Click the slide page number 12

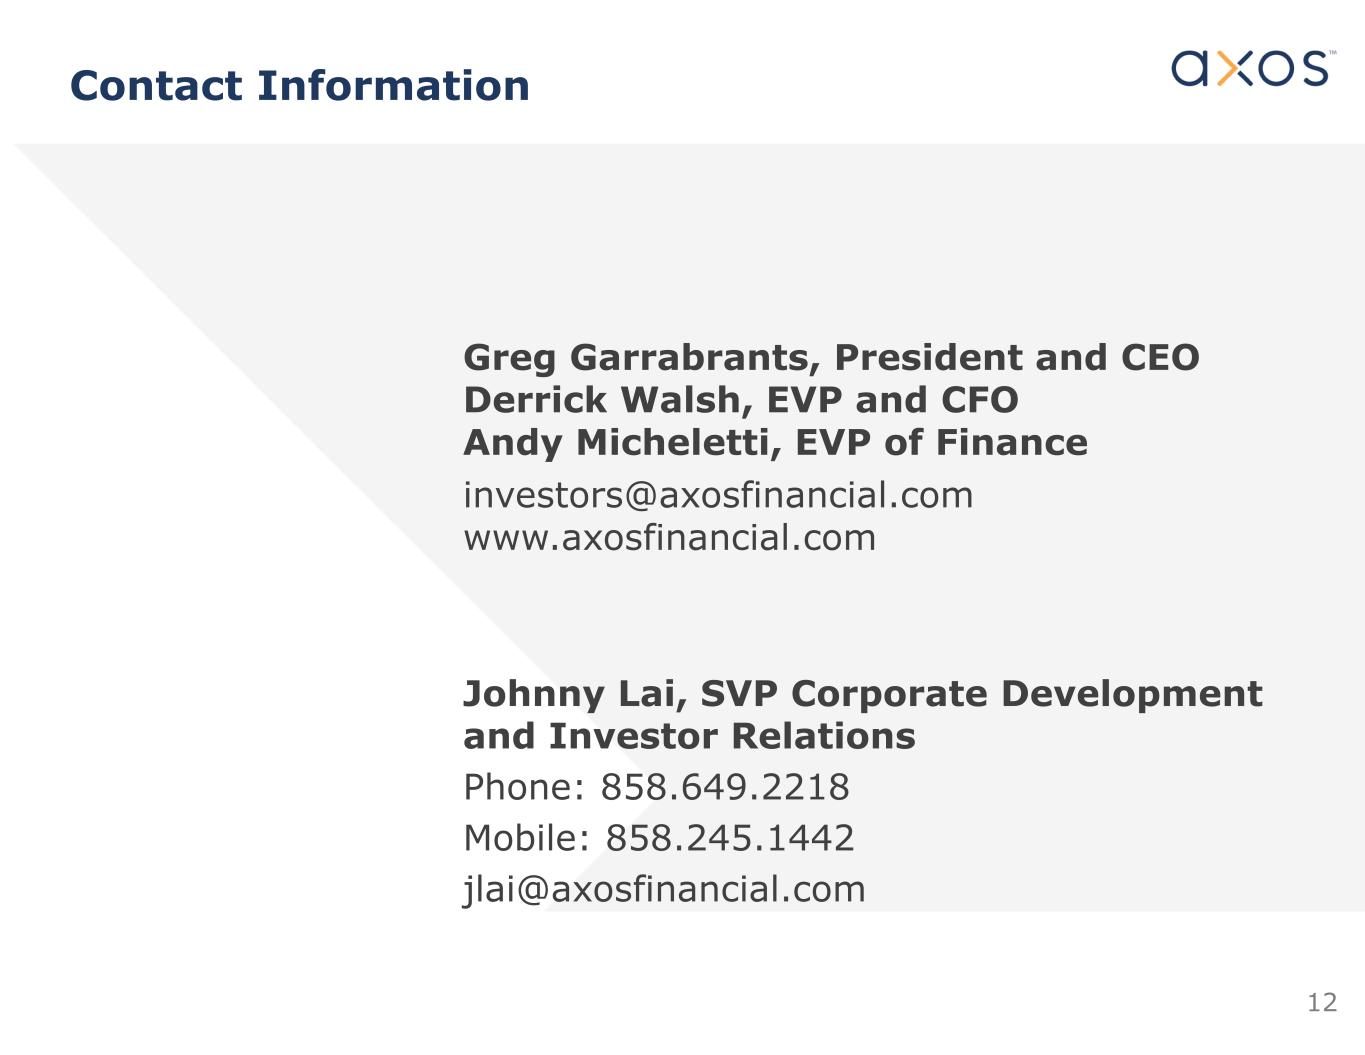click(1321, 1002)
